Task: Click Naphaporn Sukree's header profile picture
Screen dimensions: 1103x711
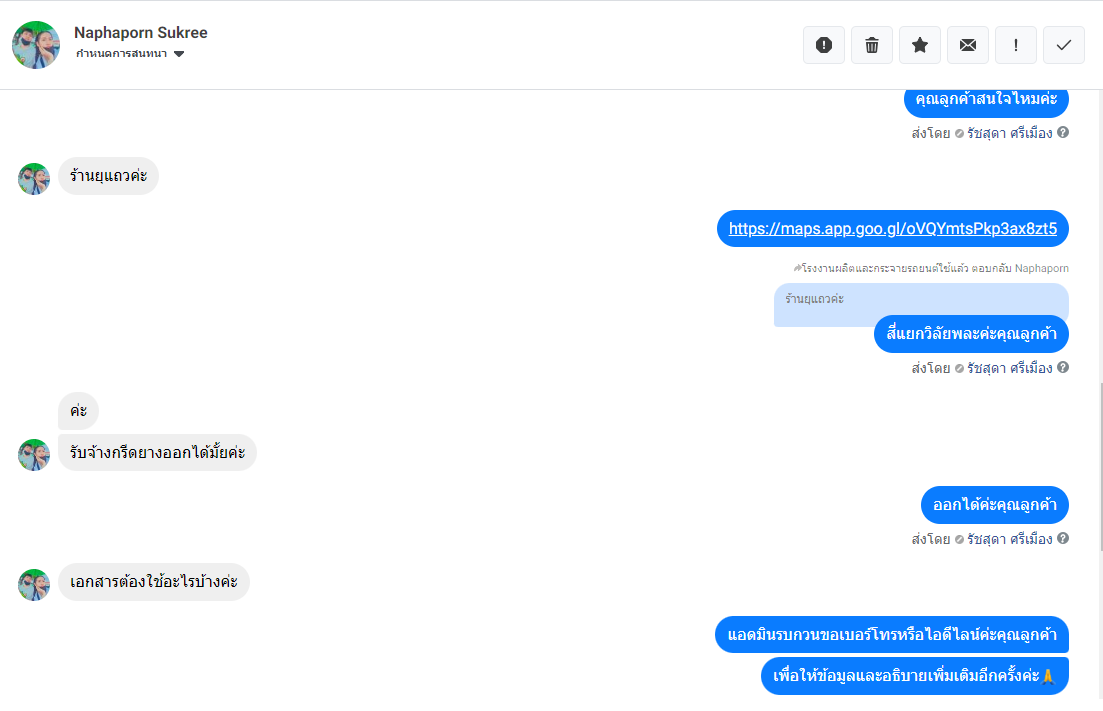Action: pos(36,45)
